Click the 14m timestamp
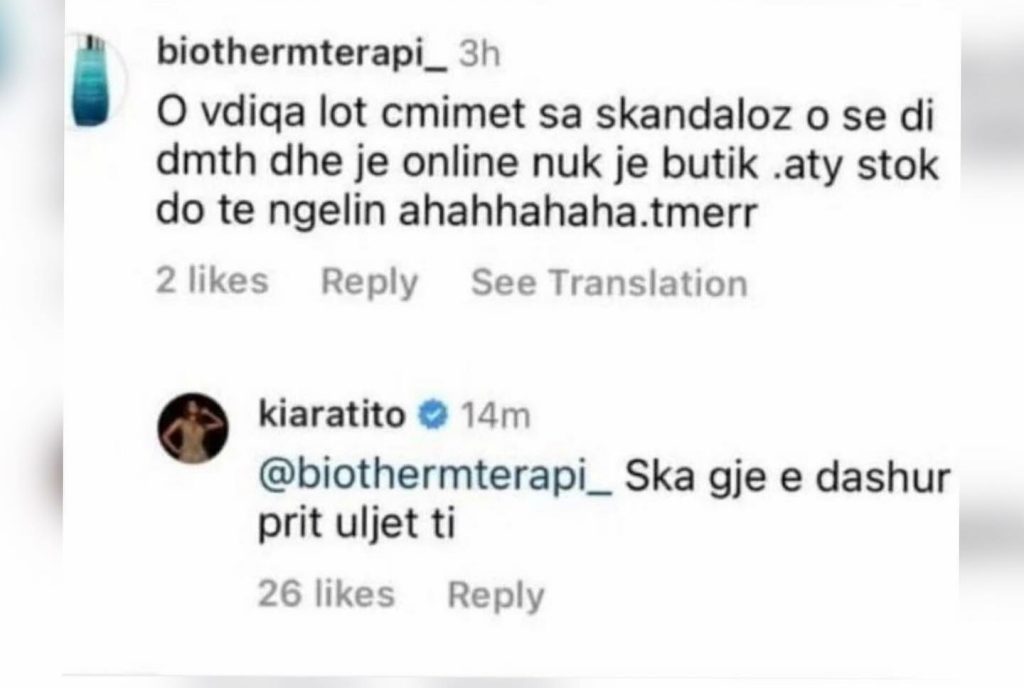This screenshot has height=688, width=1024. [496, 416]
